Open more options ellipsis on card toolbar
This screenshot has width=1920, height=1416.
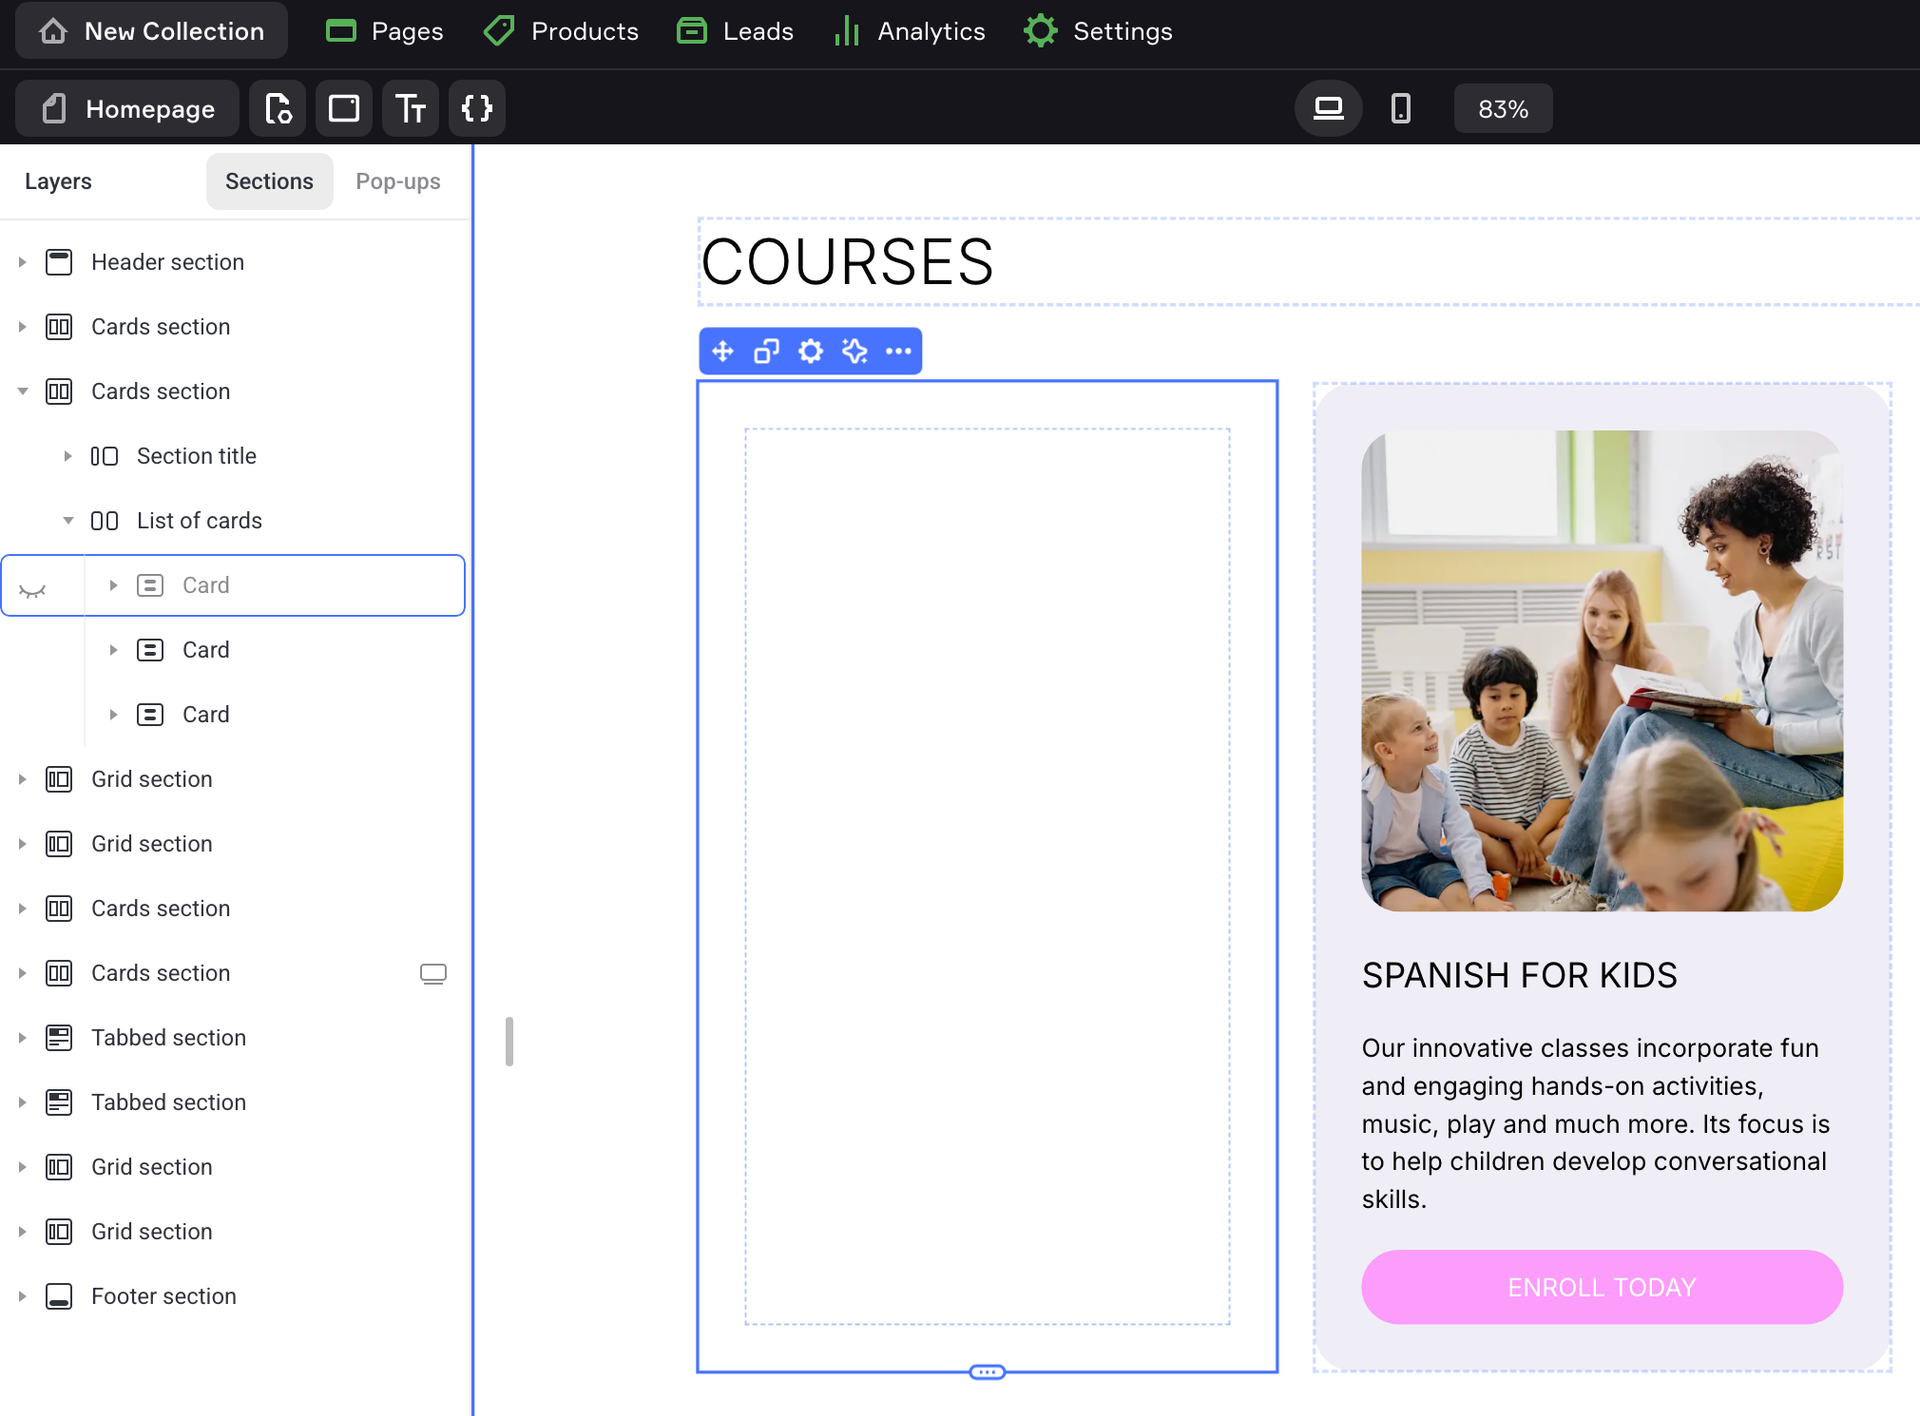(x=898, y=351)
